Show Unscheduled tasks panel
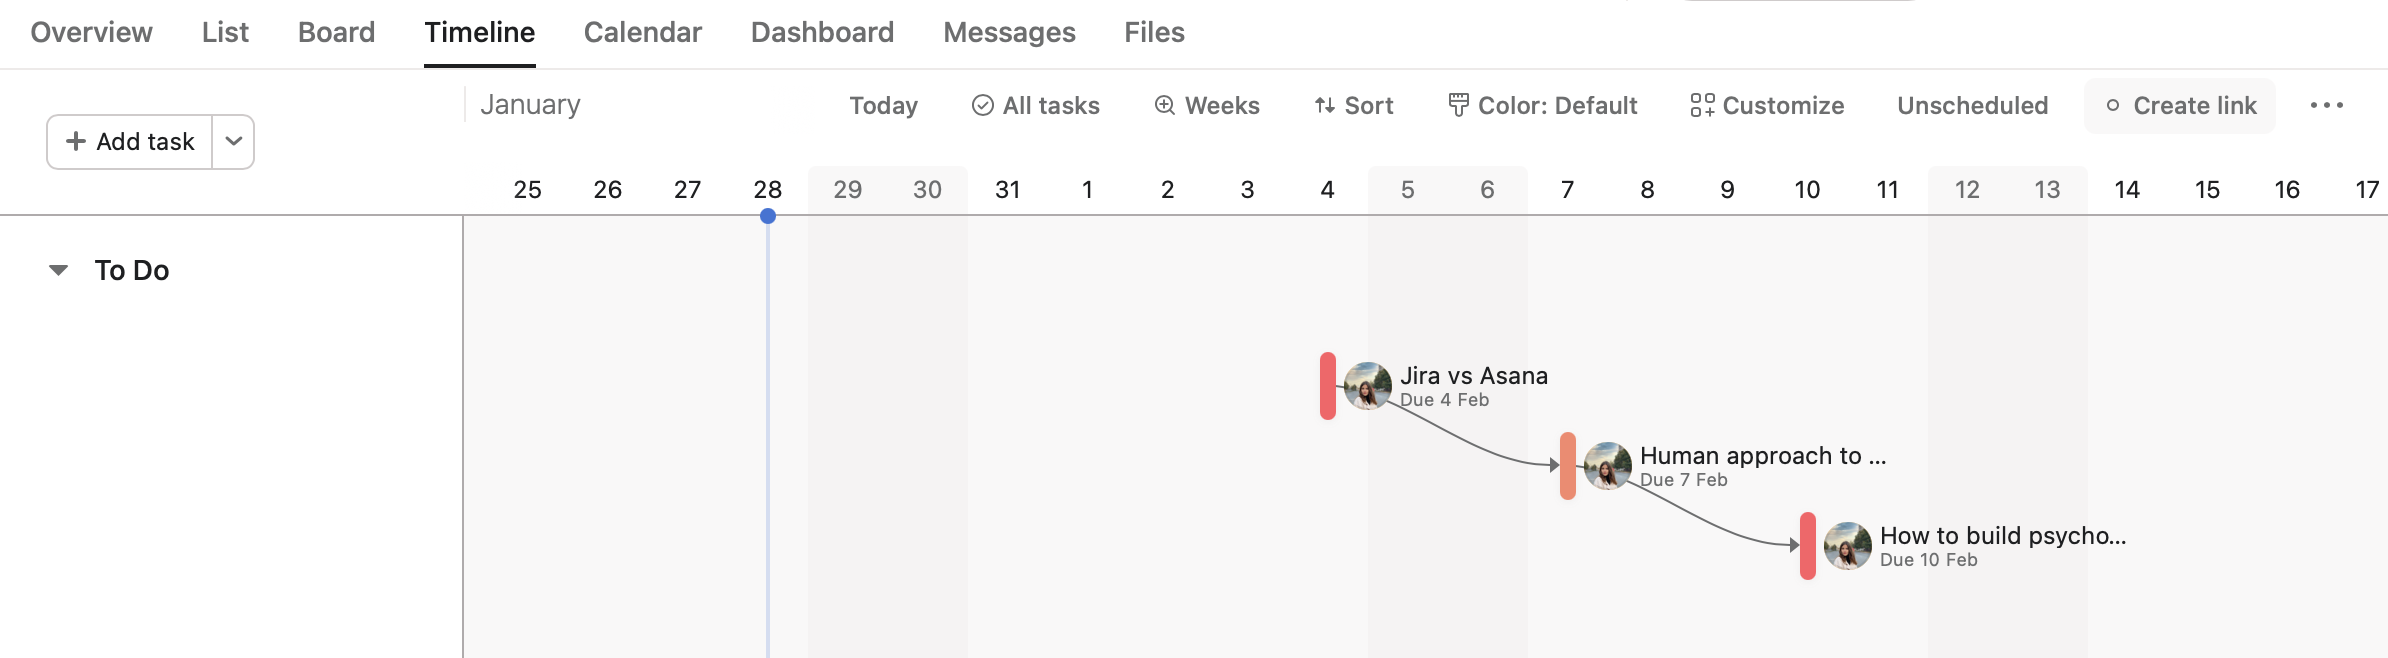The width and height of the screenshot is (2388, 658). pos(1972,105)
